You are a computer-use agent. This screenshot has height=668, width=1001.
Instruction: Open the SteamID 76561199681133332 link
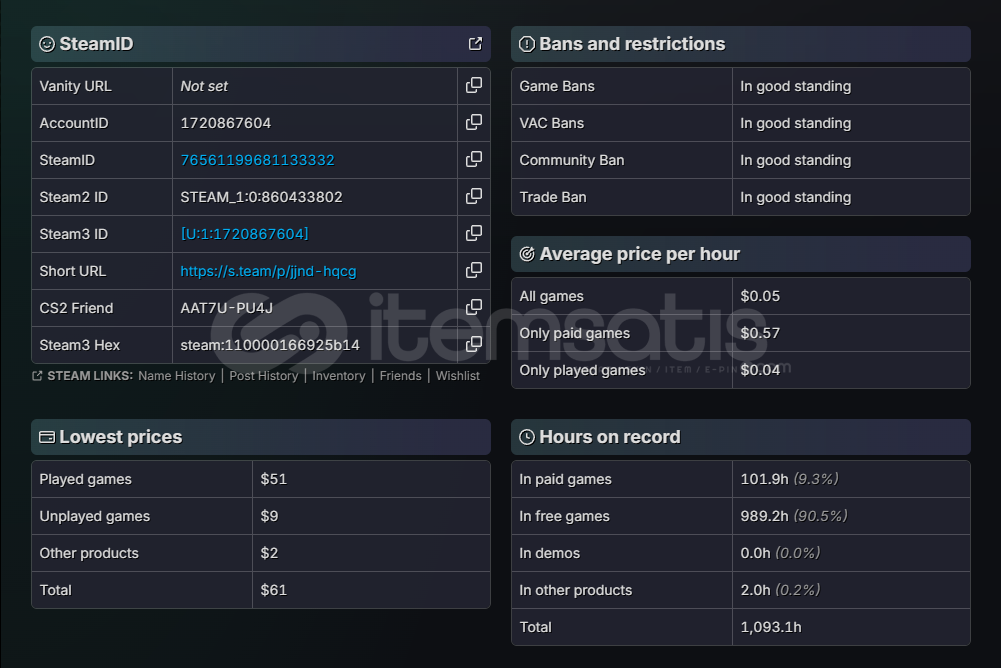(257, 160)
